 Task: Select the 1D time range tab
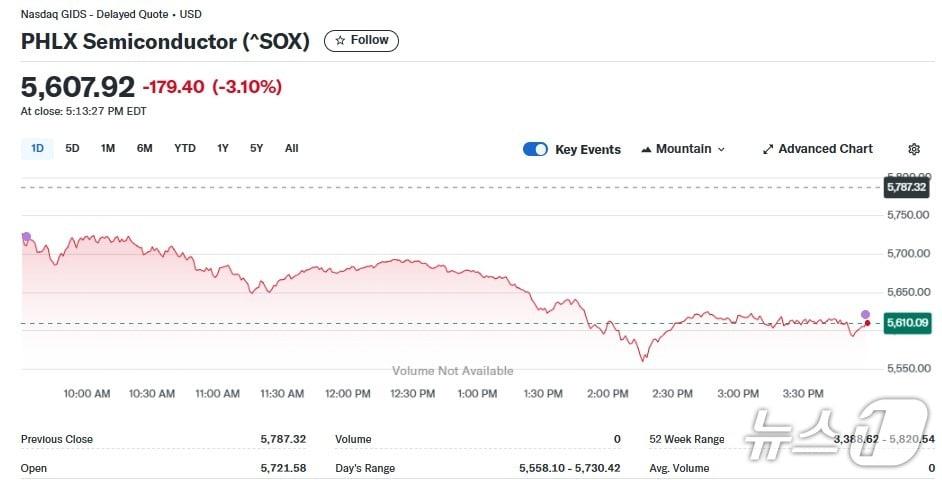click(37, 148)
